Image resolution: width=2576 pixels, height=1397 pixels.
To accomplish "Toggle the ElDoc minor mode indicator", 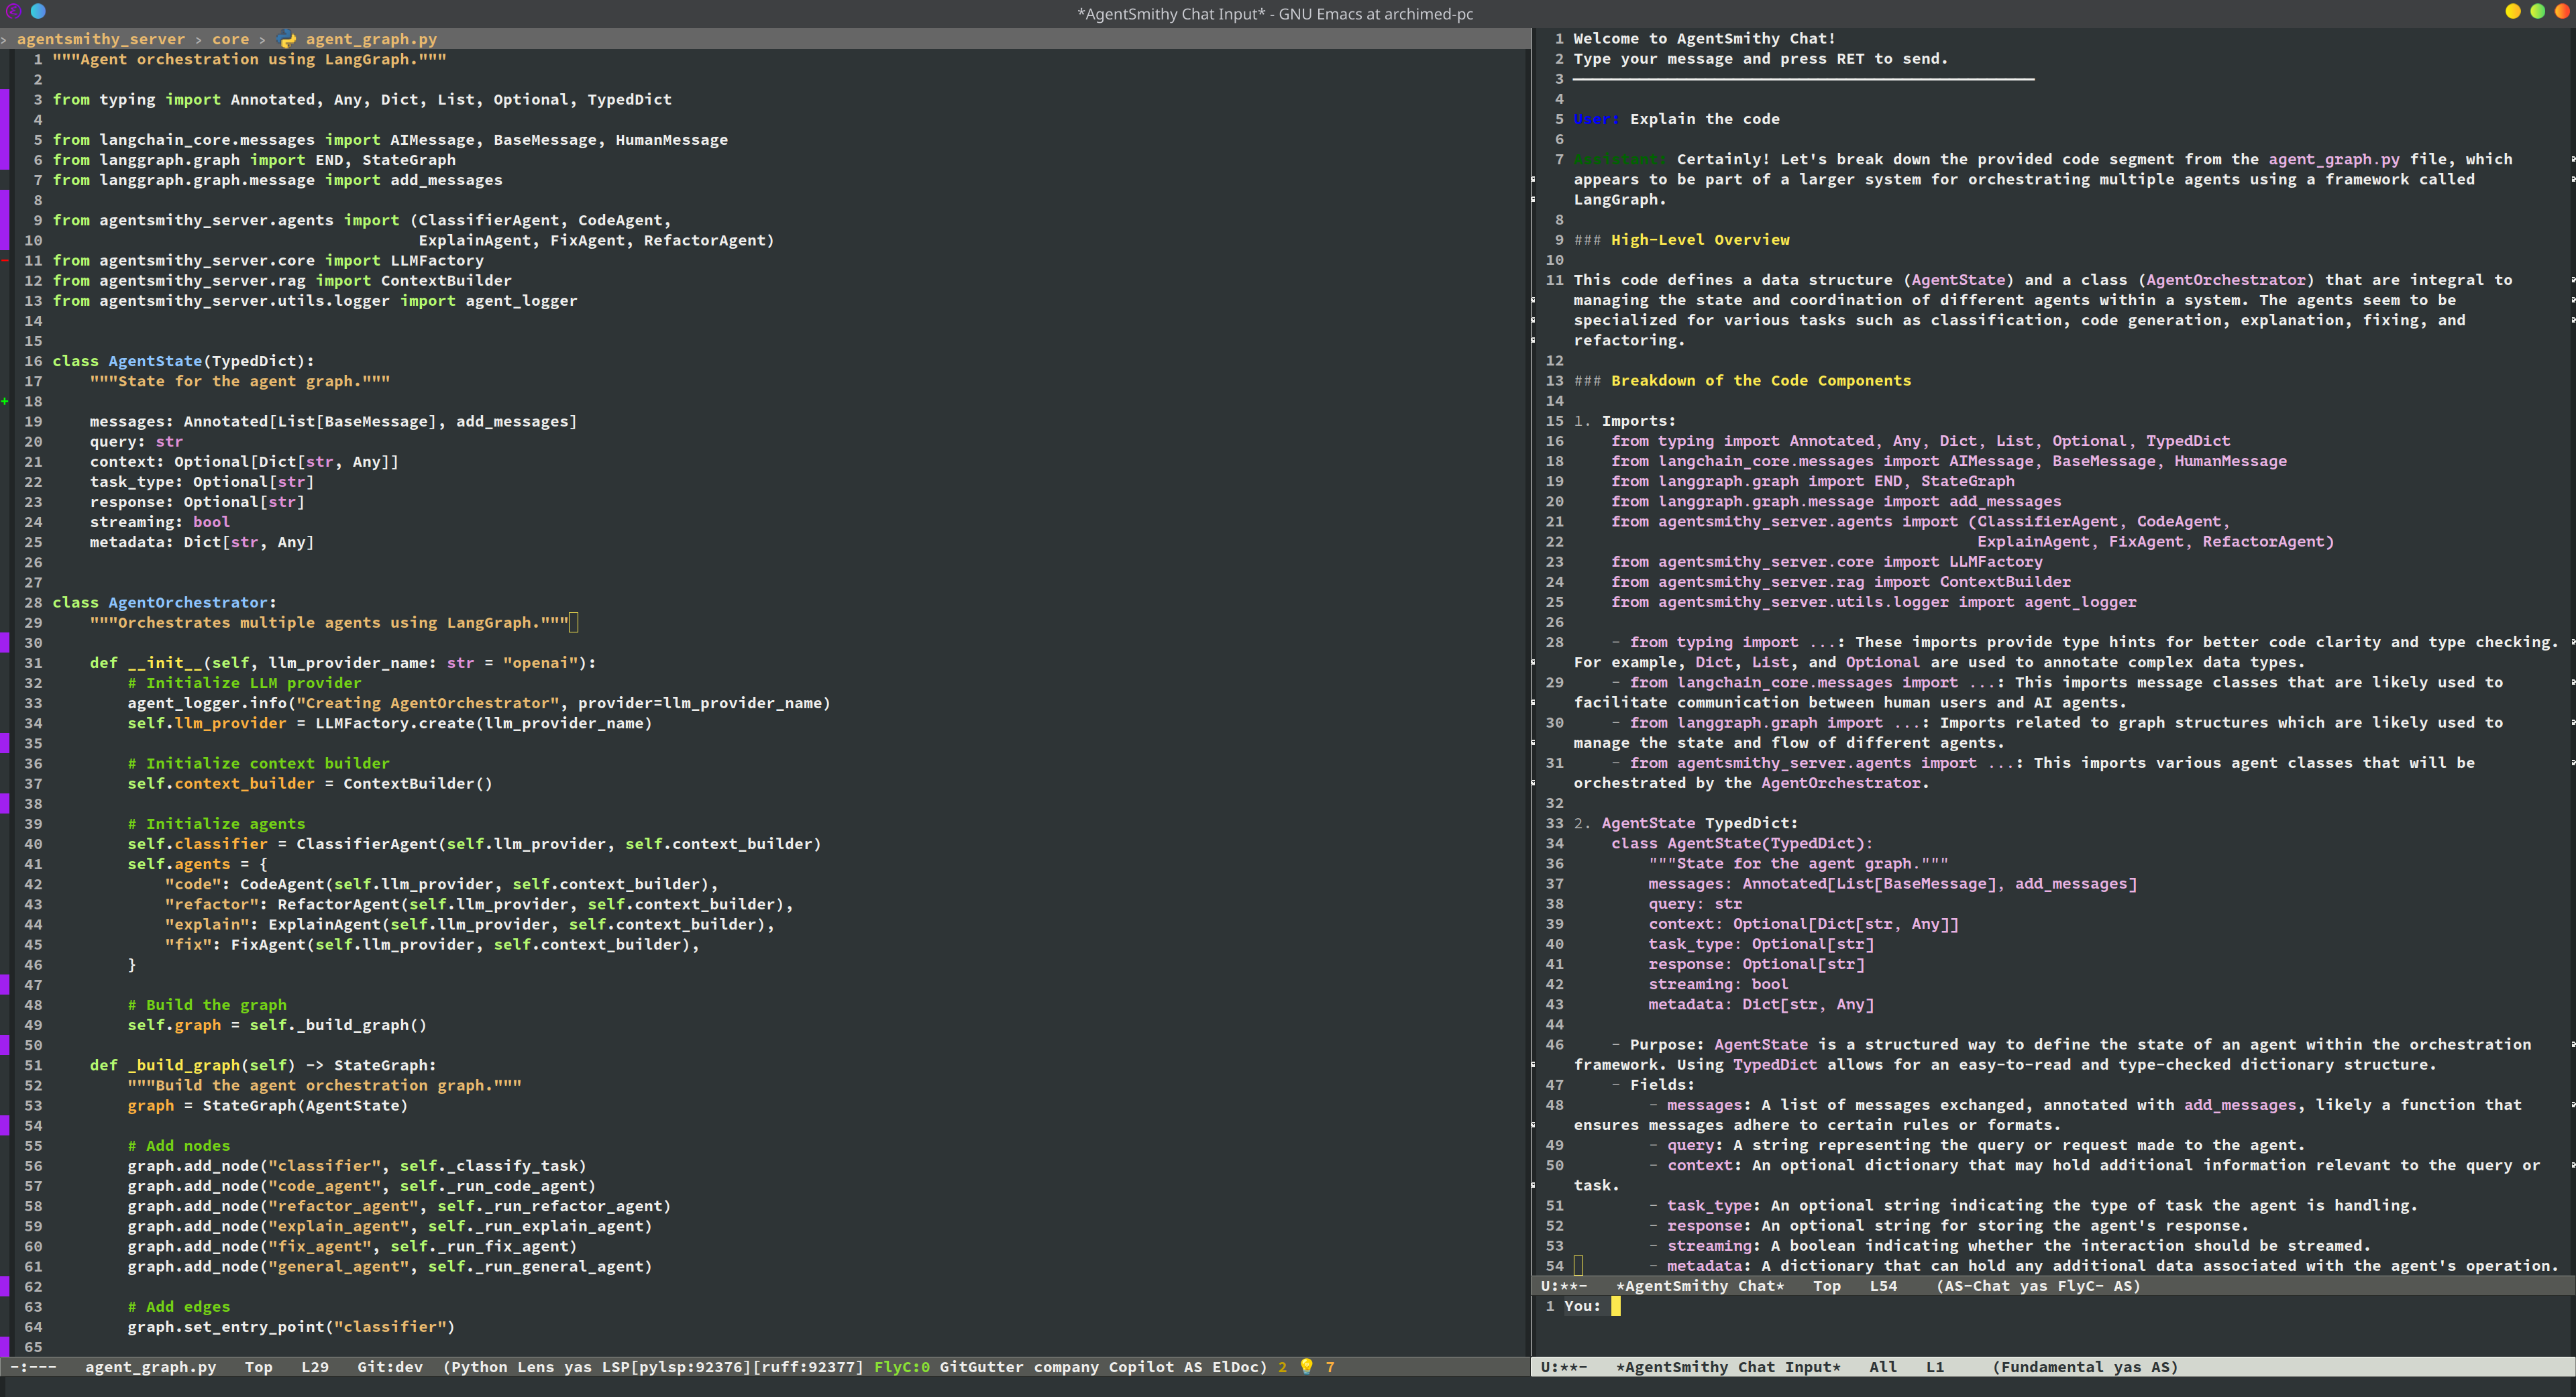I will point(1235,1367).
